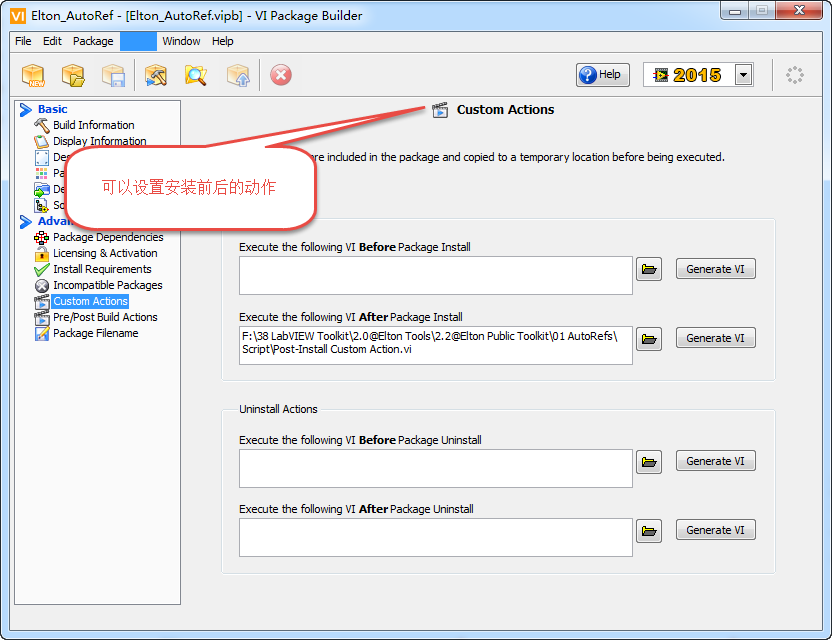Click the magnifier preview toolbar icon
The height and width of the screenshot is (640, 832).
(x=196, y=75)
